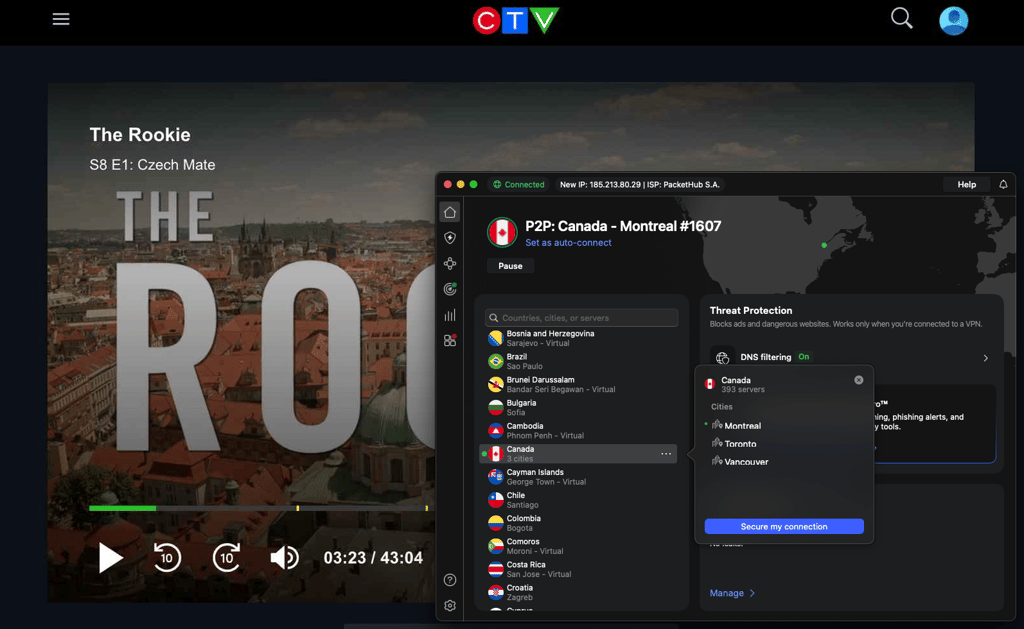Mute the video volume
The width and height of the screenshot is (1024, 629).
click(x=284, y=558)
